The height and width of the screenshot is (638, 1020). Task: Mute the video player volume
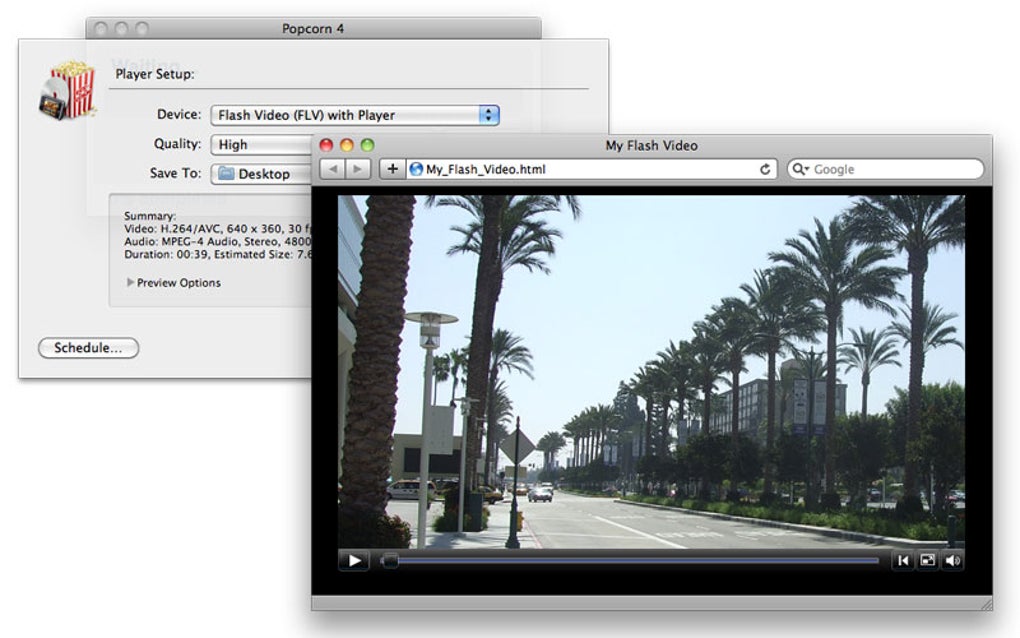pyautogui.click(x=952, y=560)
